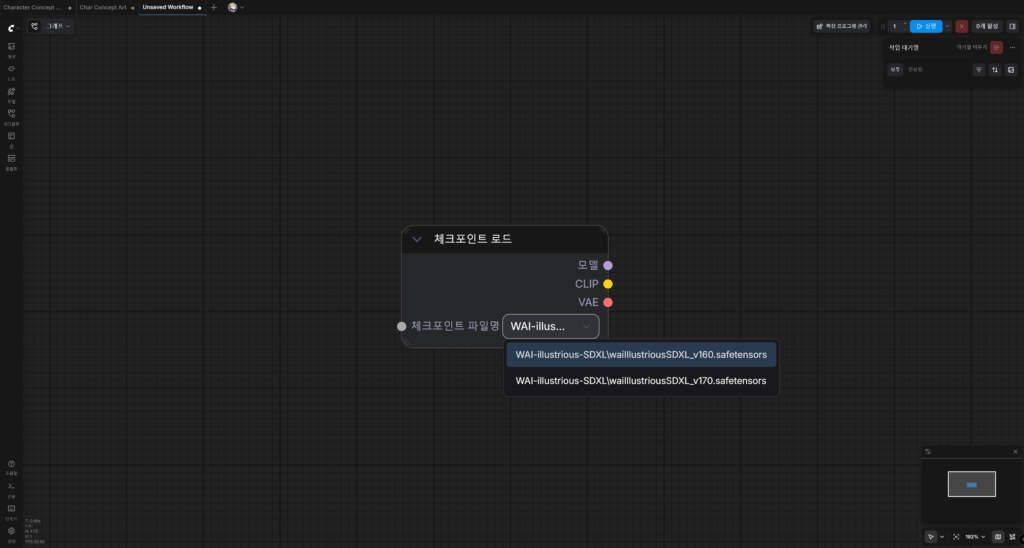The height and width of the screenshot is (548, 1024).
Task: Open the extension manager button
Action: coord(842,27)
